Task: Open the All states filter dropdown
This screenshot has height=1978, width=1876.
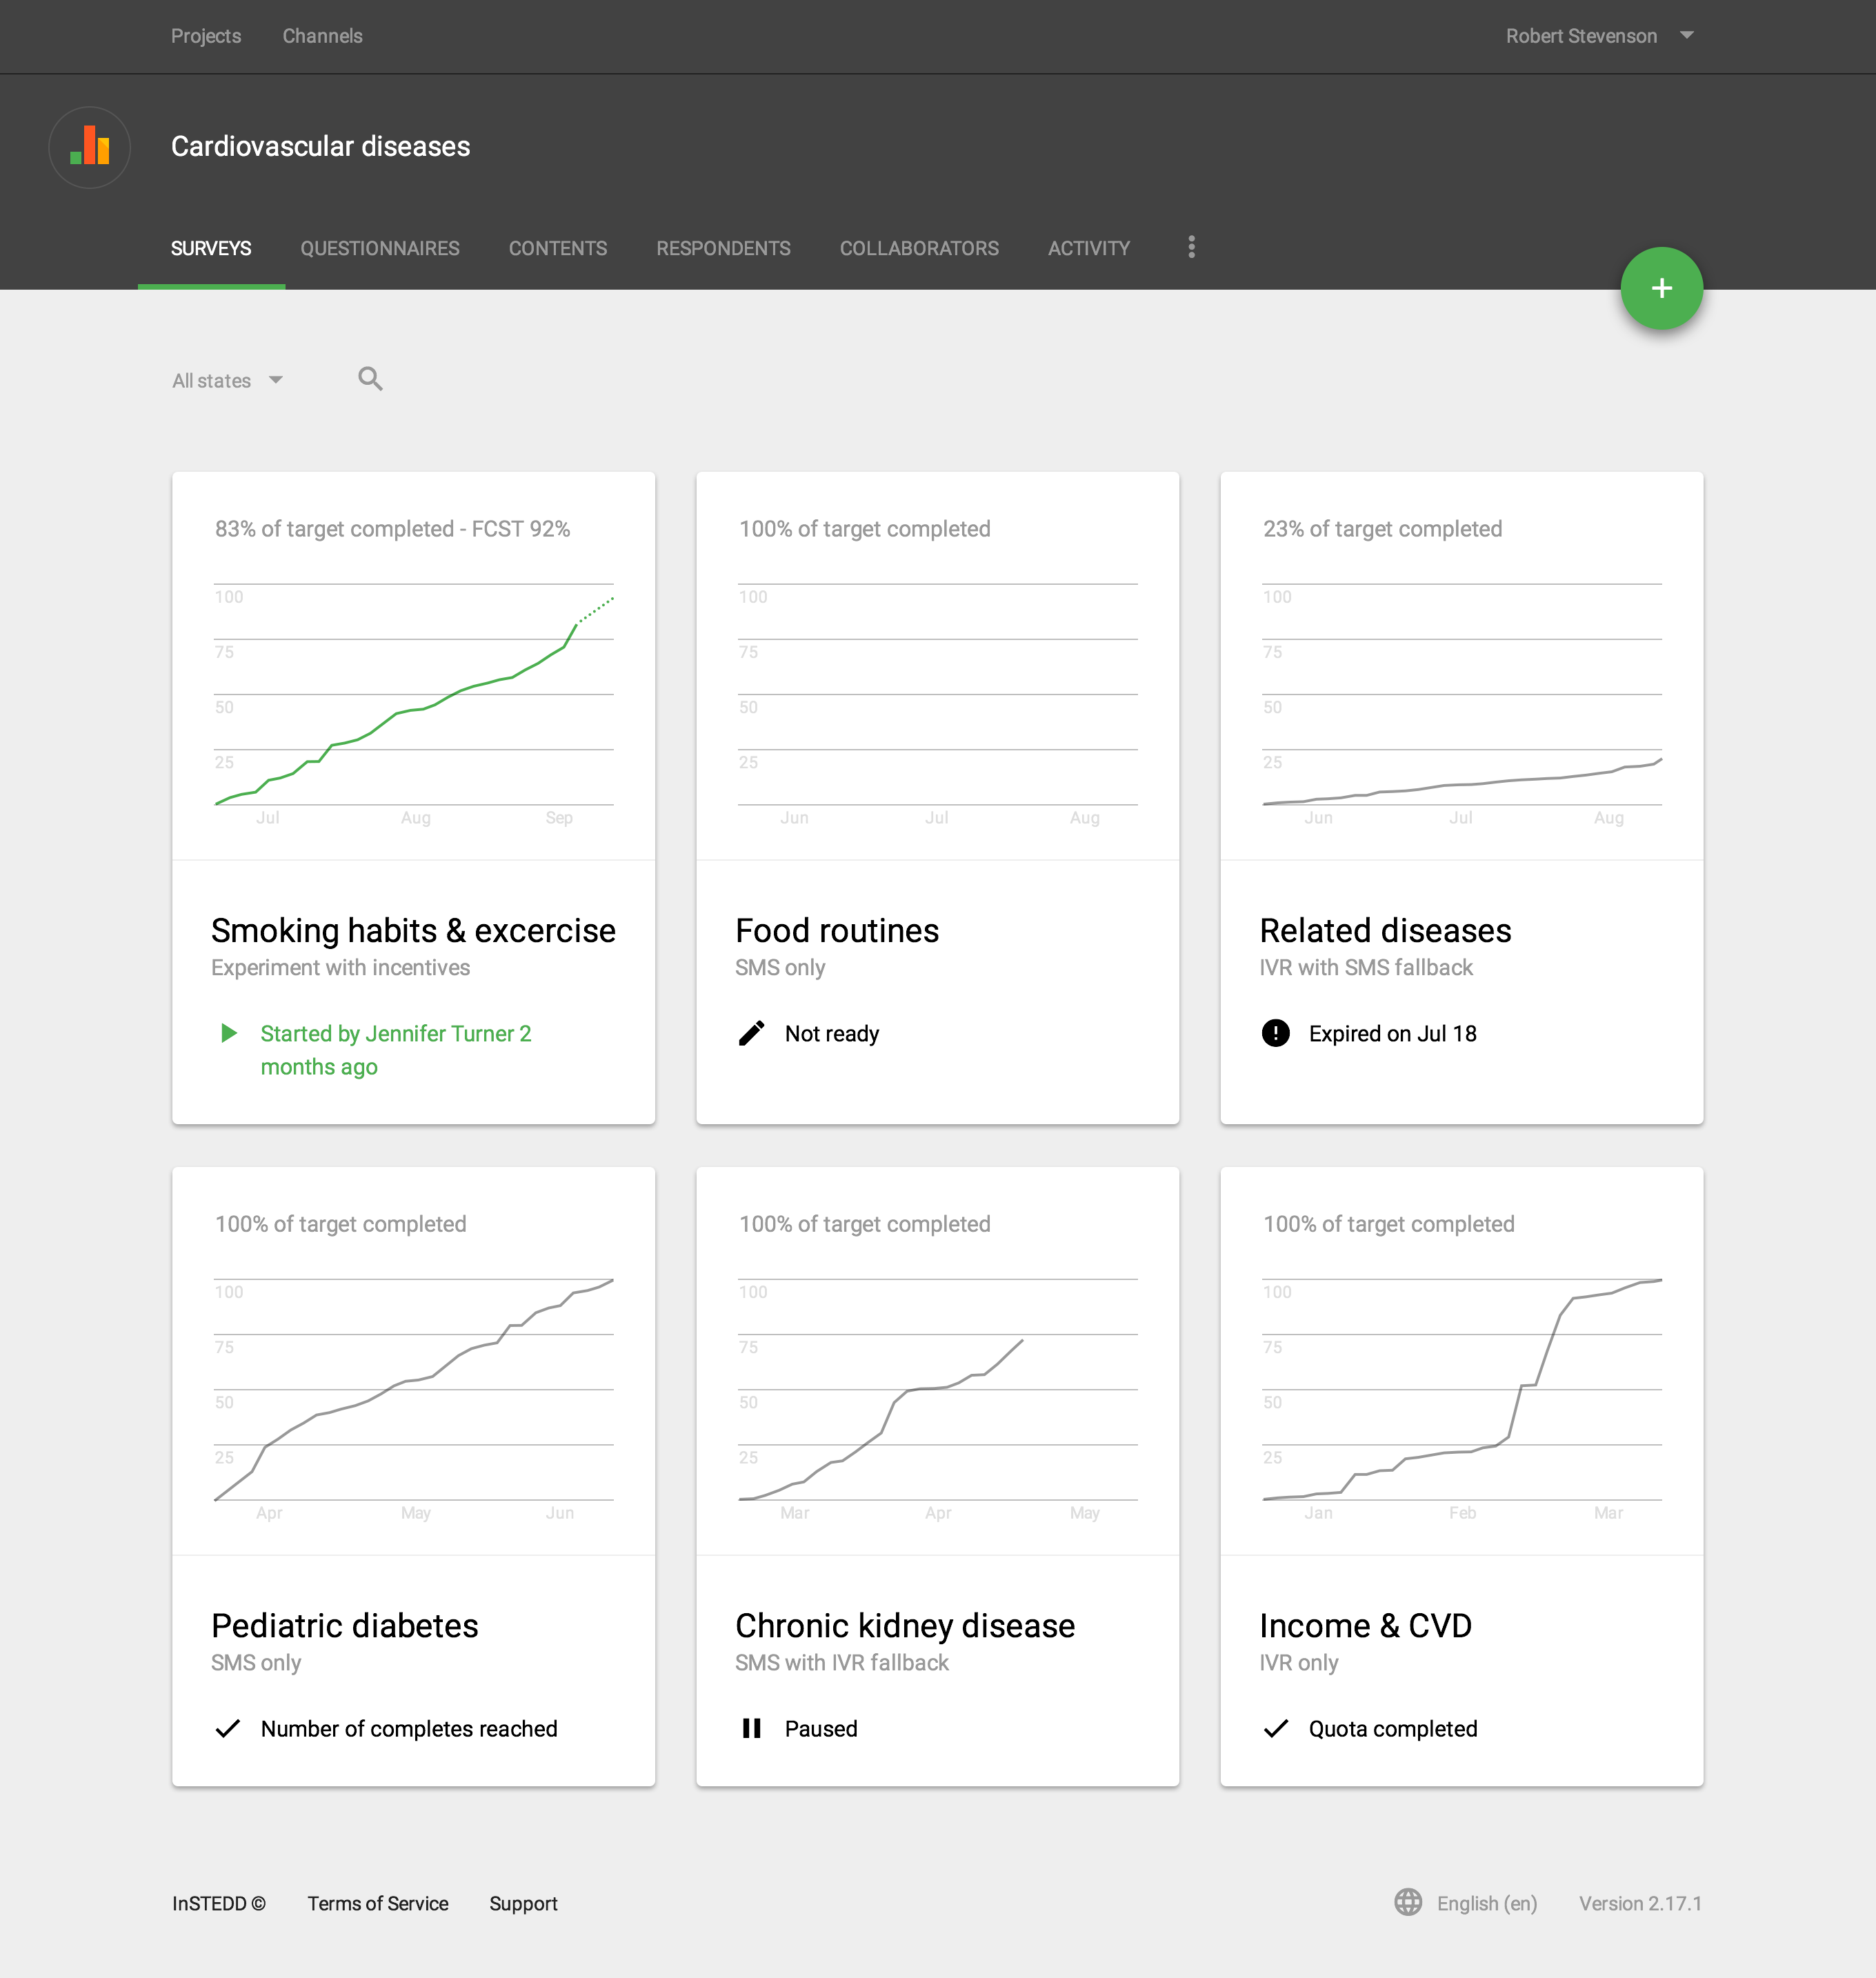Action: click(228, 380)
